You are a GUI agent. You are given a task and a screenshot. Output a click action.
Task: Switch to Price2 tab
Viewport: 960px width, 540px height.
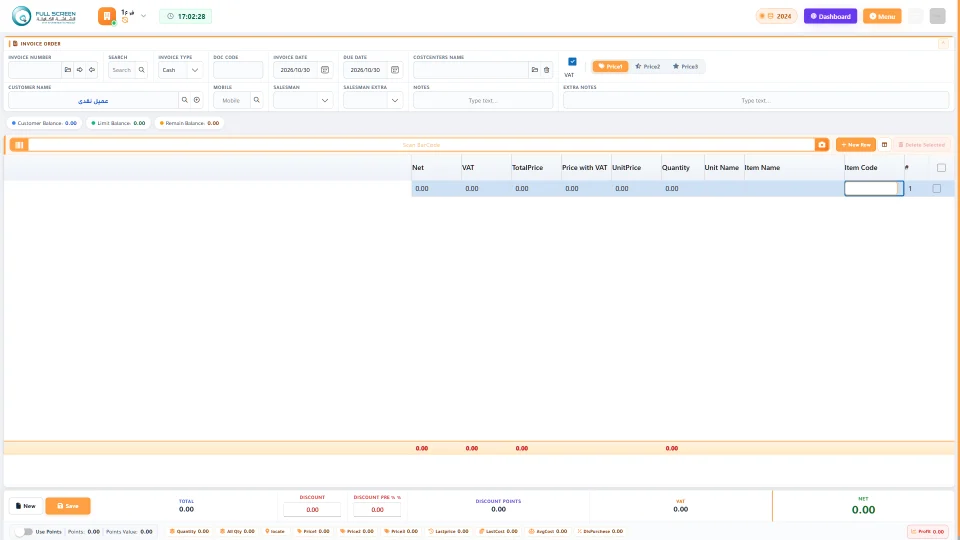tap(648, 66)
